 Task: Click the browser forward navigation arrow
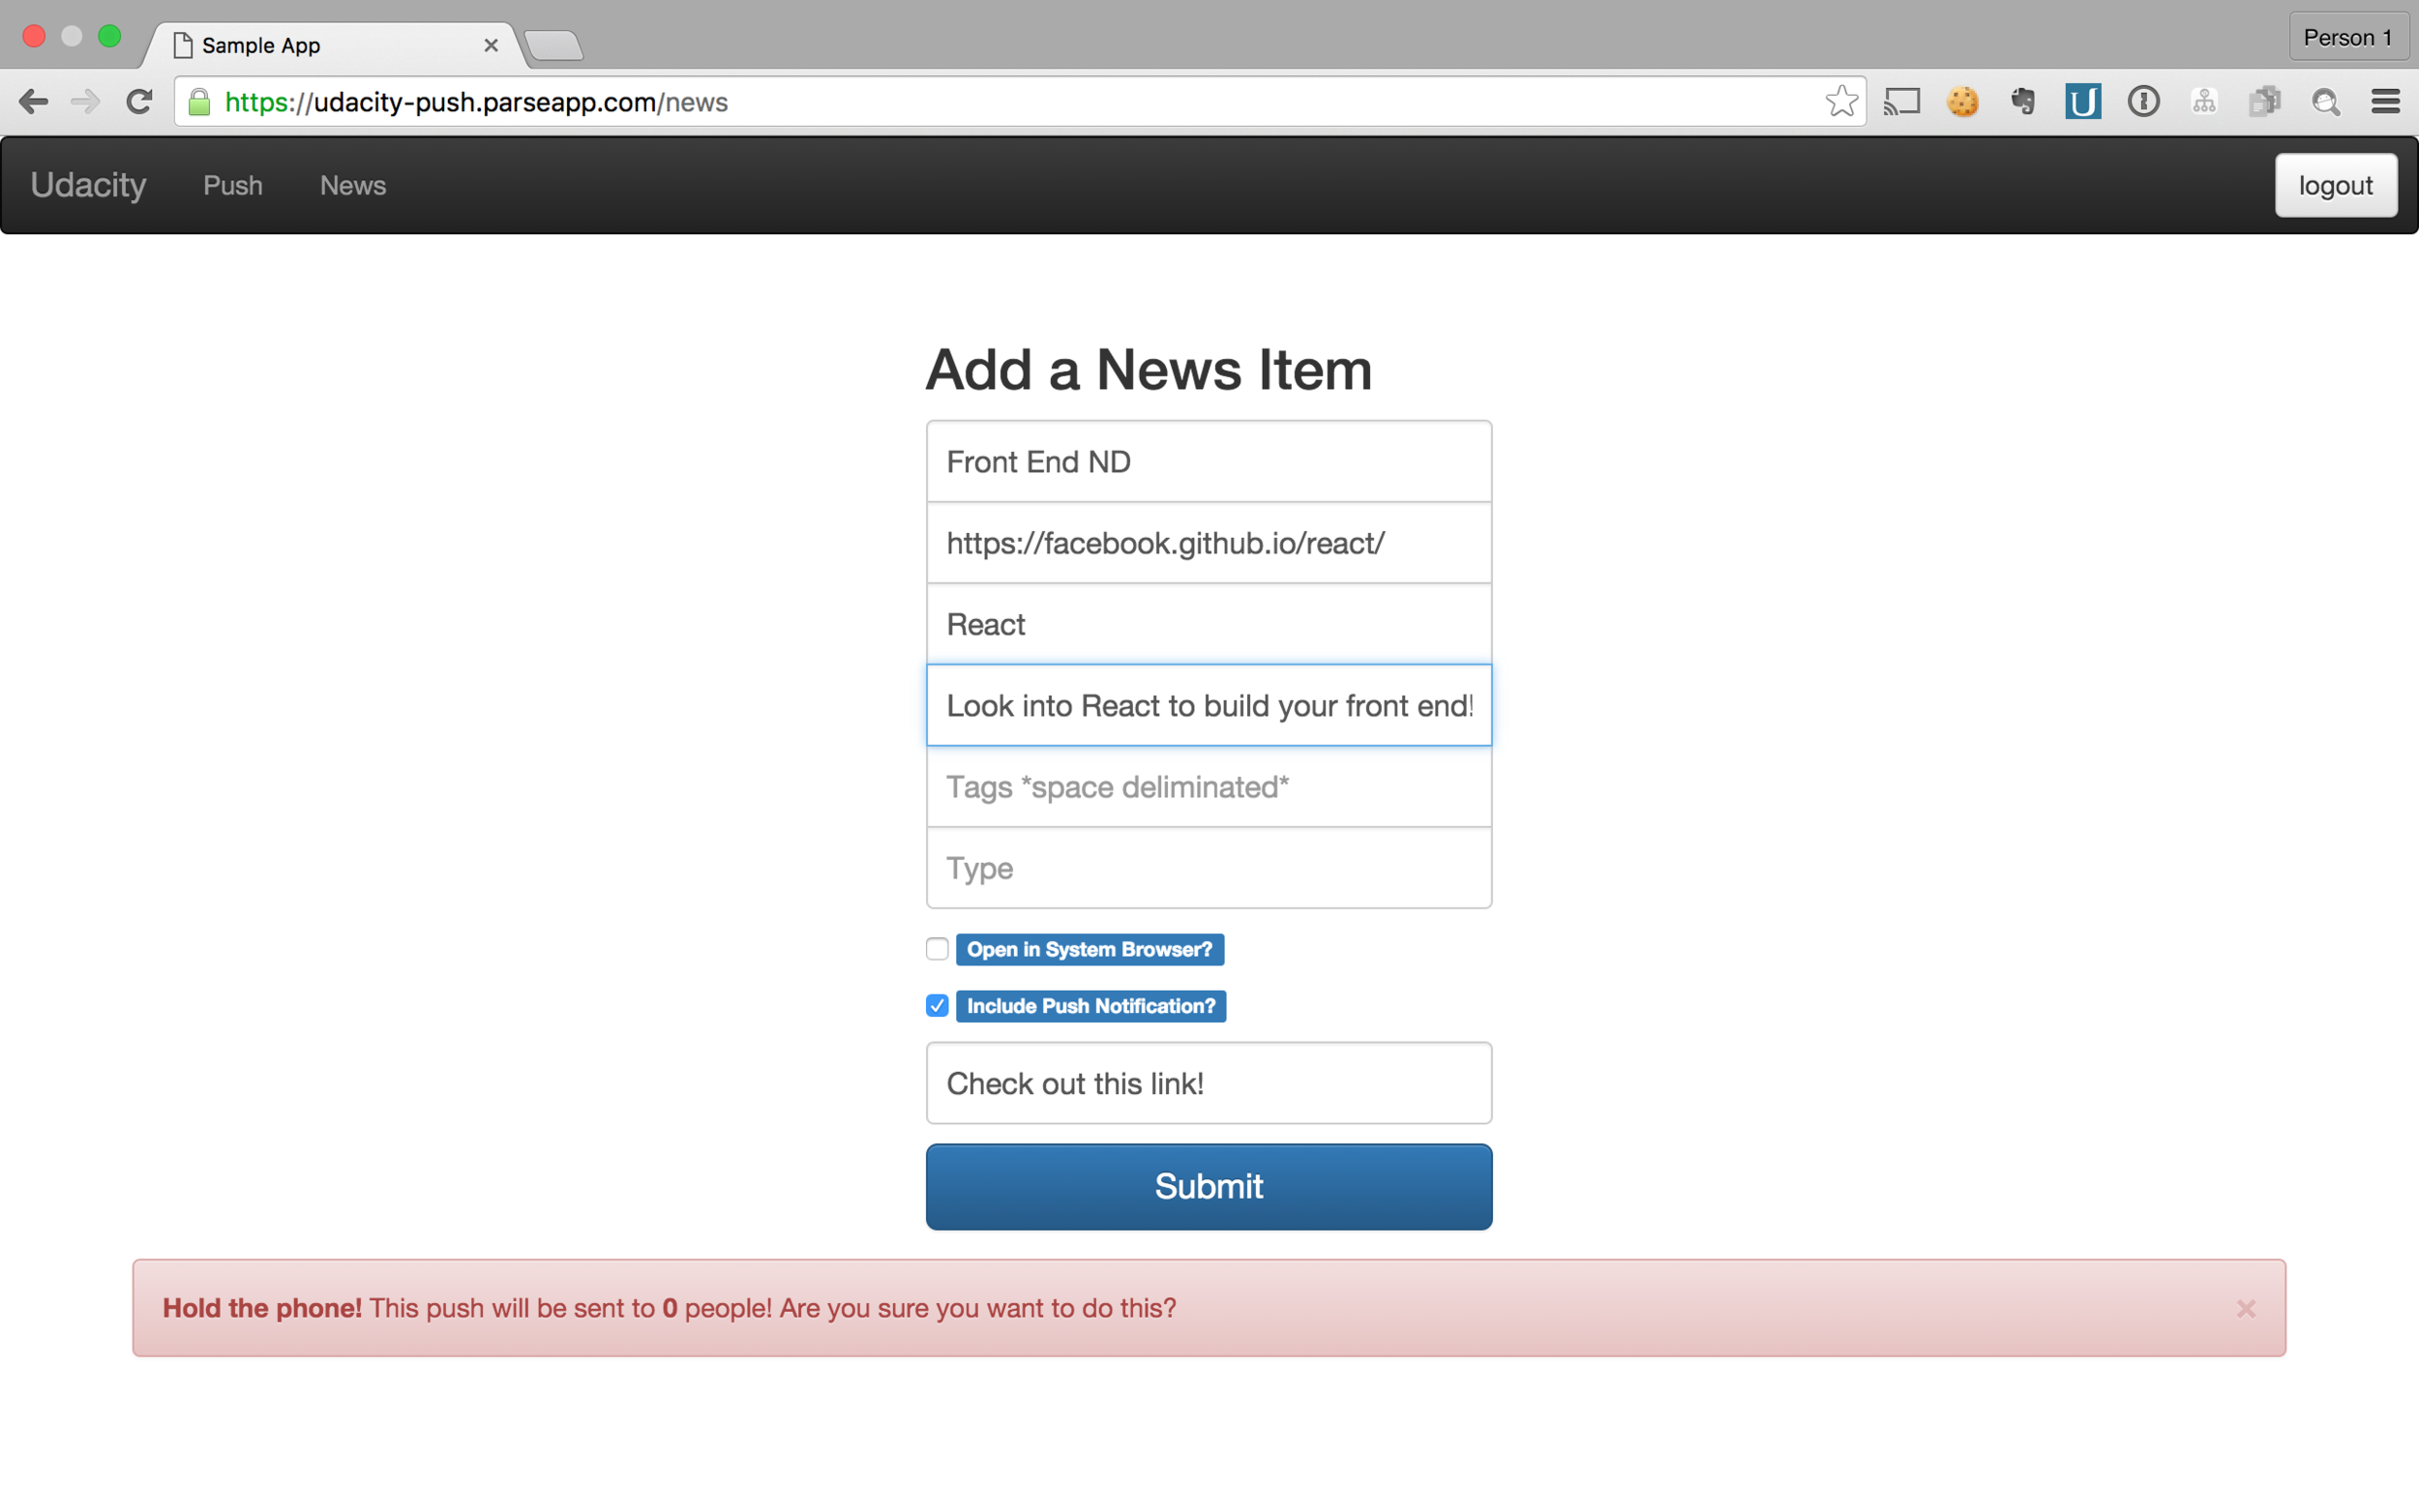coord(85,101)
